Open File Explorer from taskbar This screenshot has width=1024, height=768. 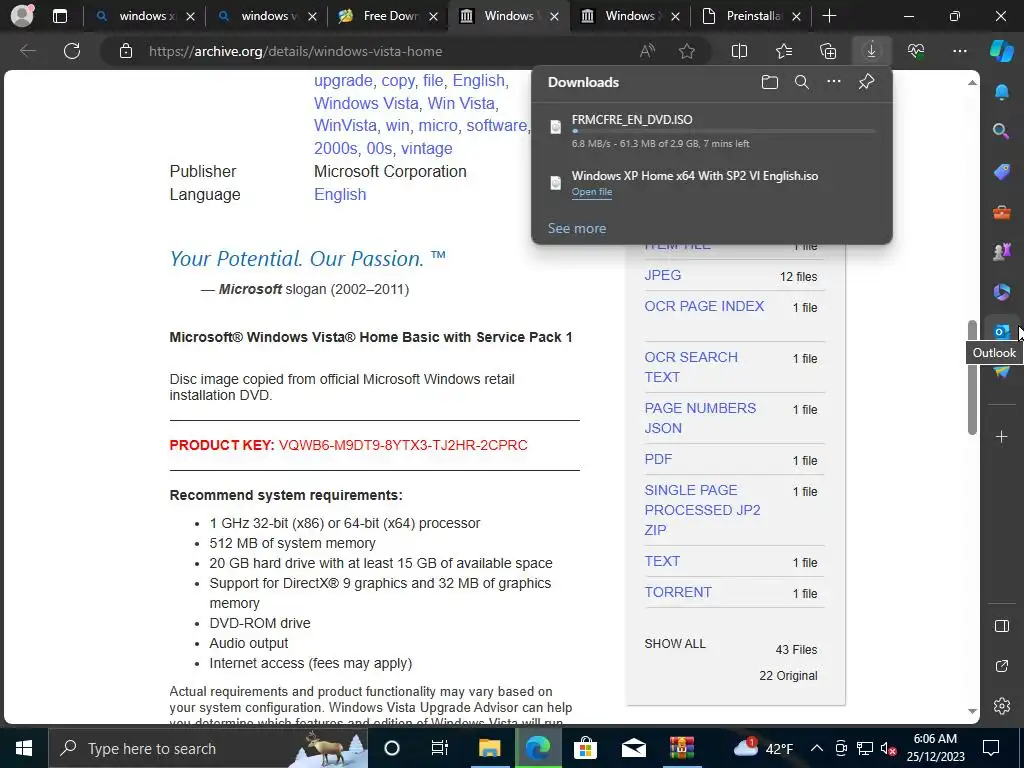tap(489, 748)
